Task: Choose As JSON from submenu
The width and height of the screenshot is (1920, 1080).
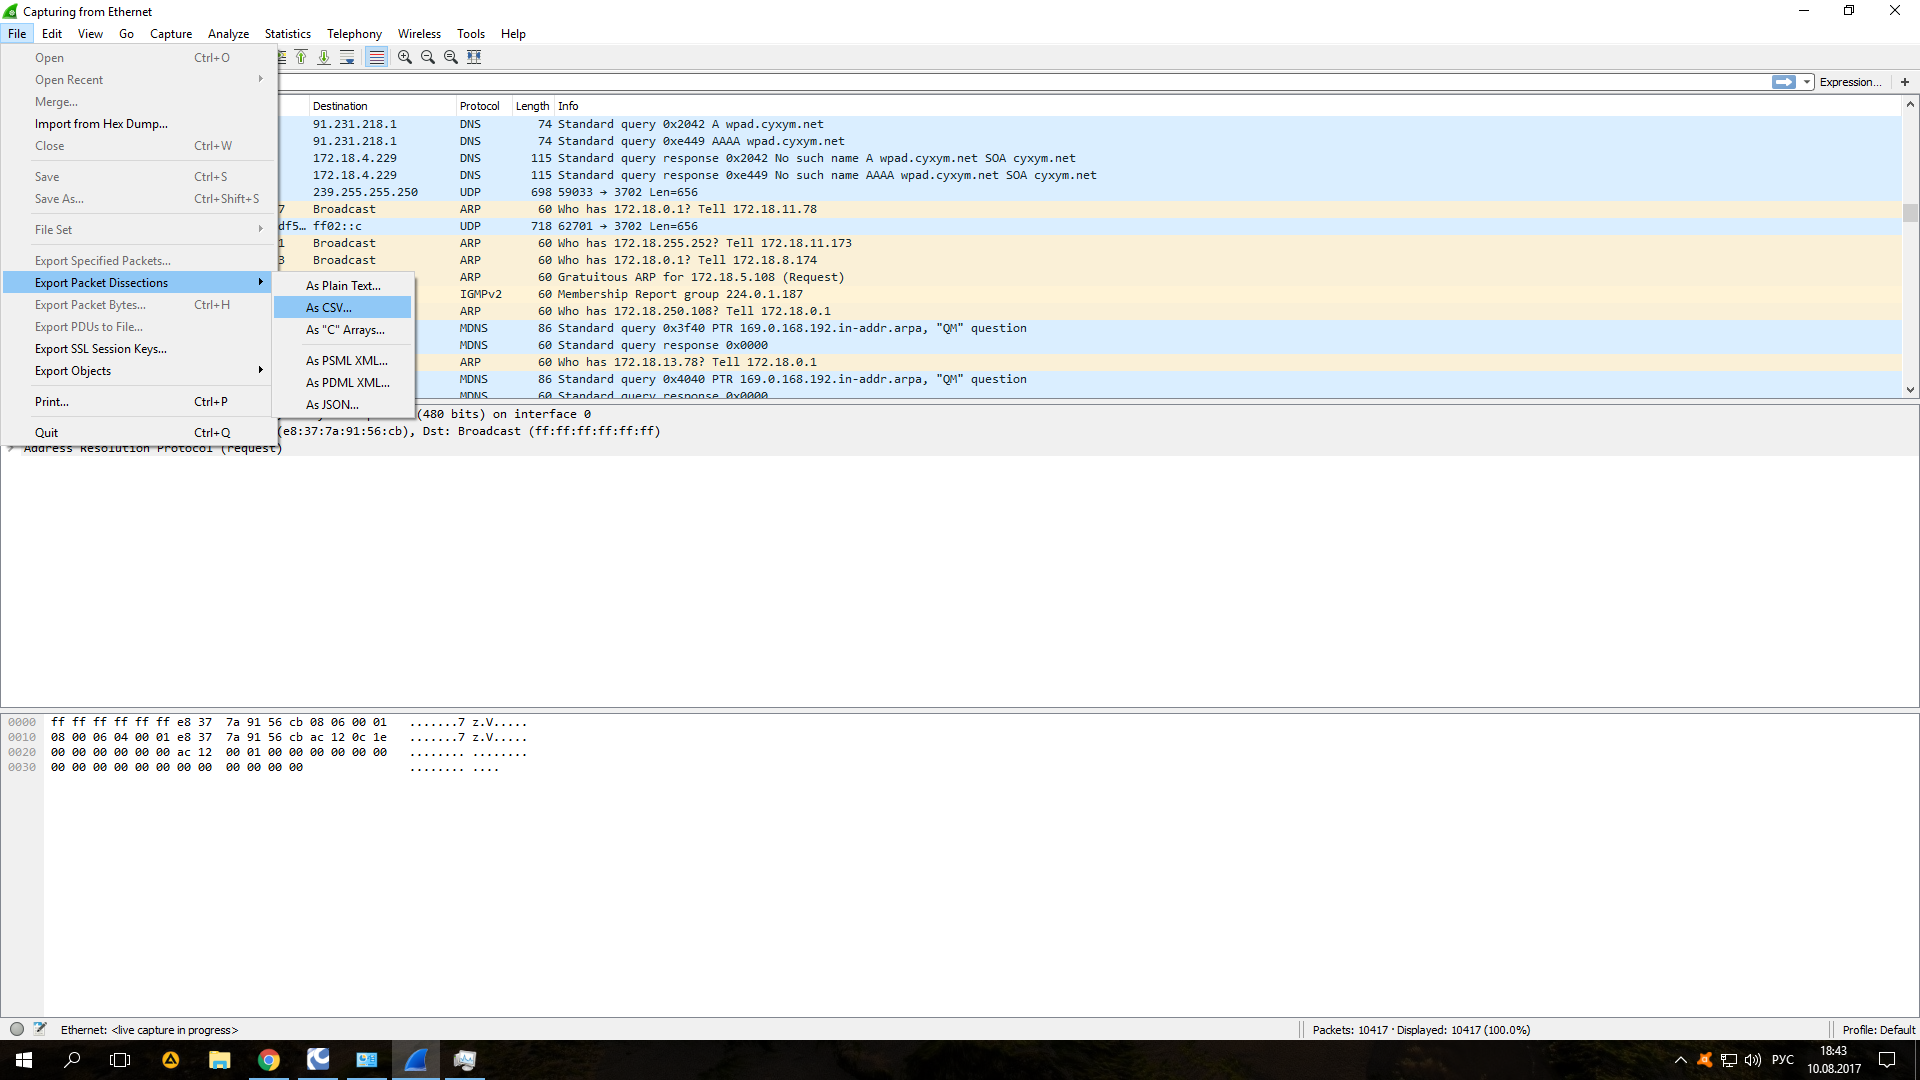Action: coord(332,405)
